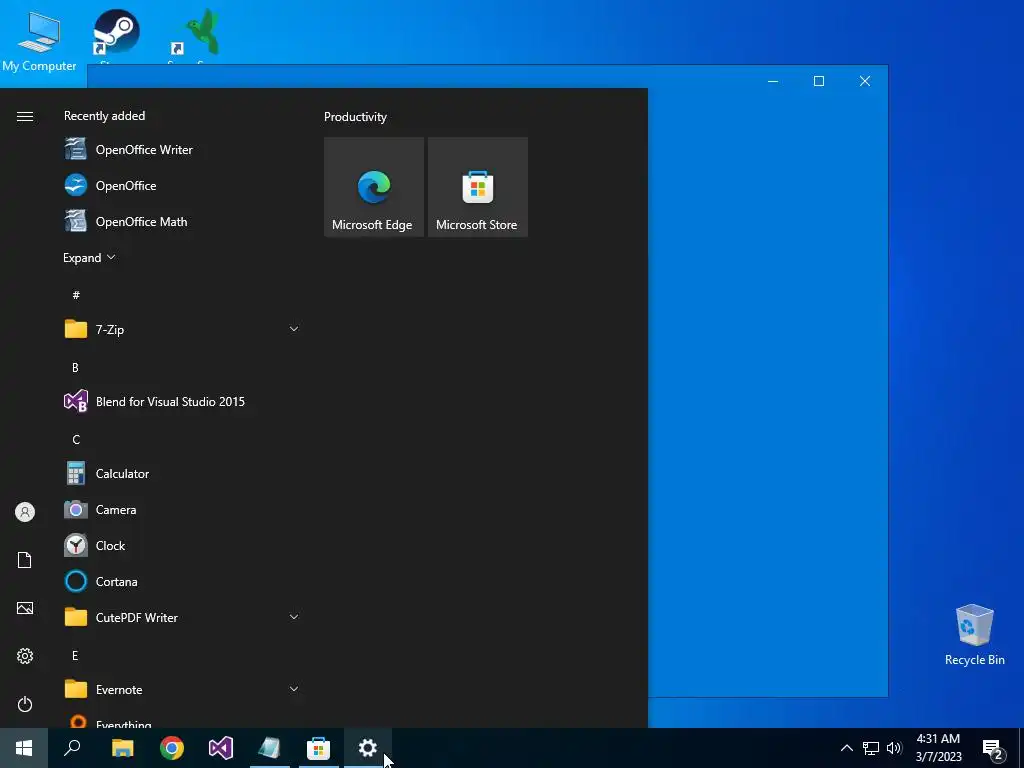
Task: Click the E letter header
Action: coord(75,656)
